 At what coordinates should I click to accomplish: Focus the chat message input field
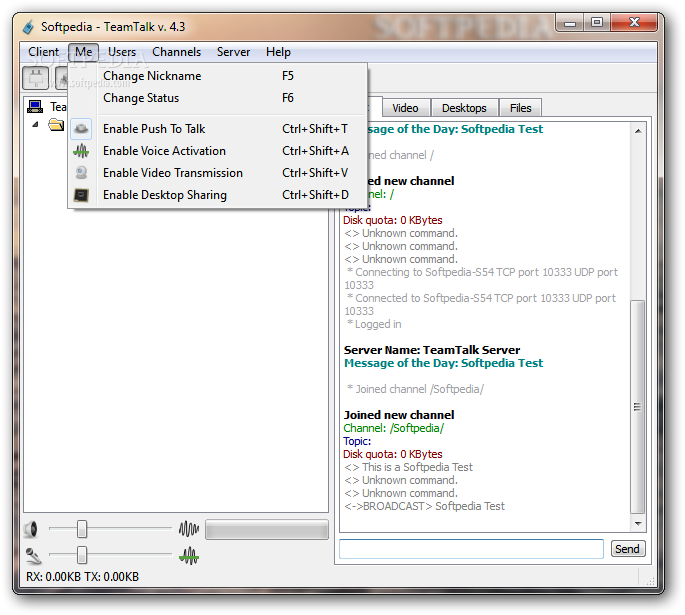[471, 549]
